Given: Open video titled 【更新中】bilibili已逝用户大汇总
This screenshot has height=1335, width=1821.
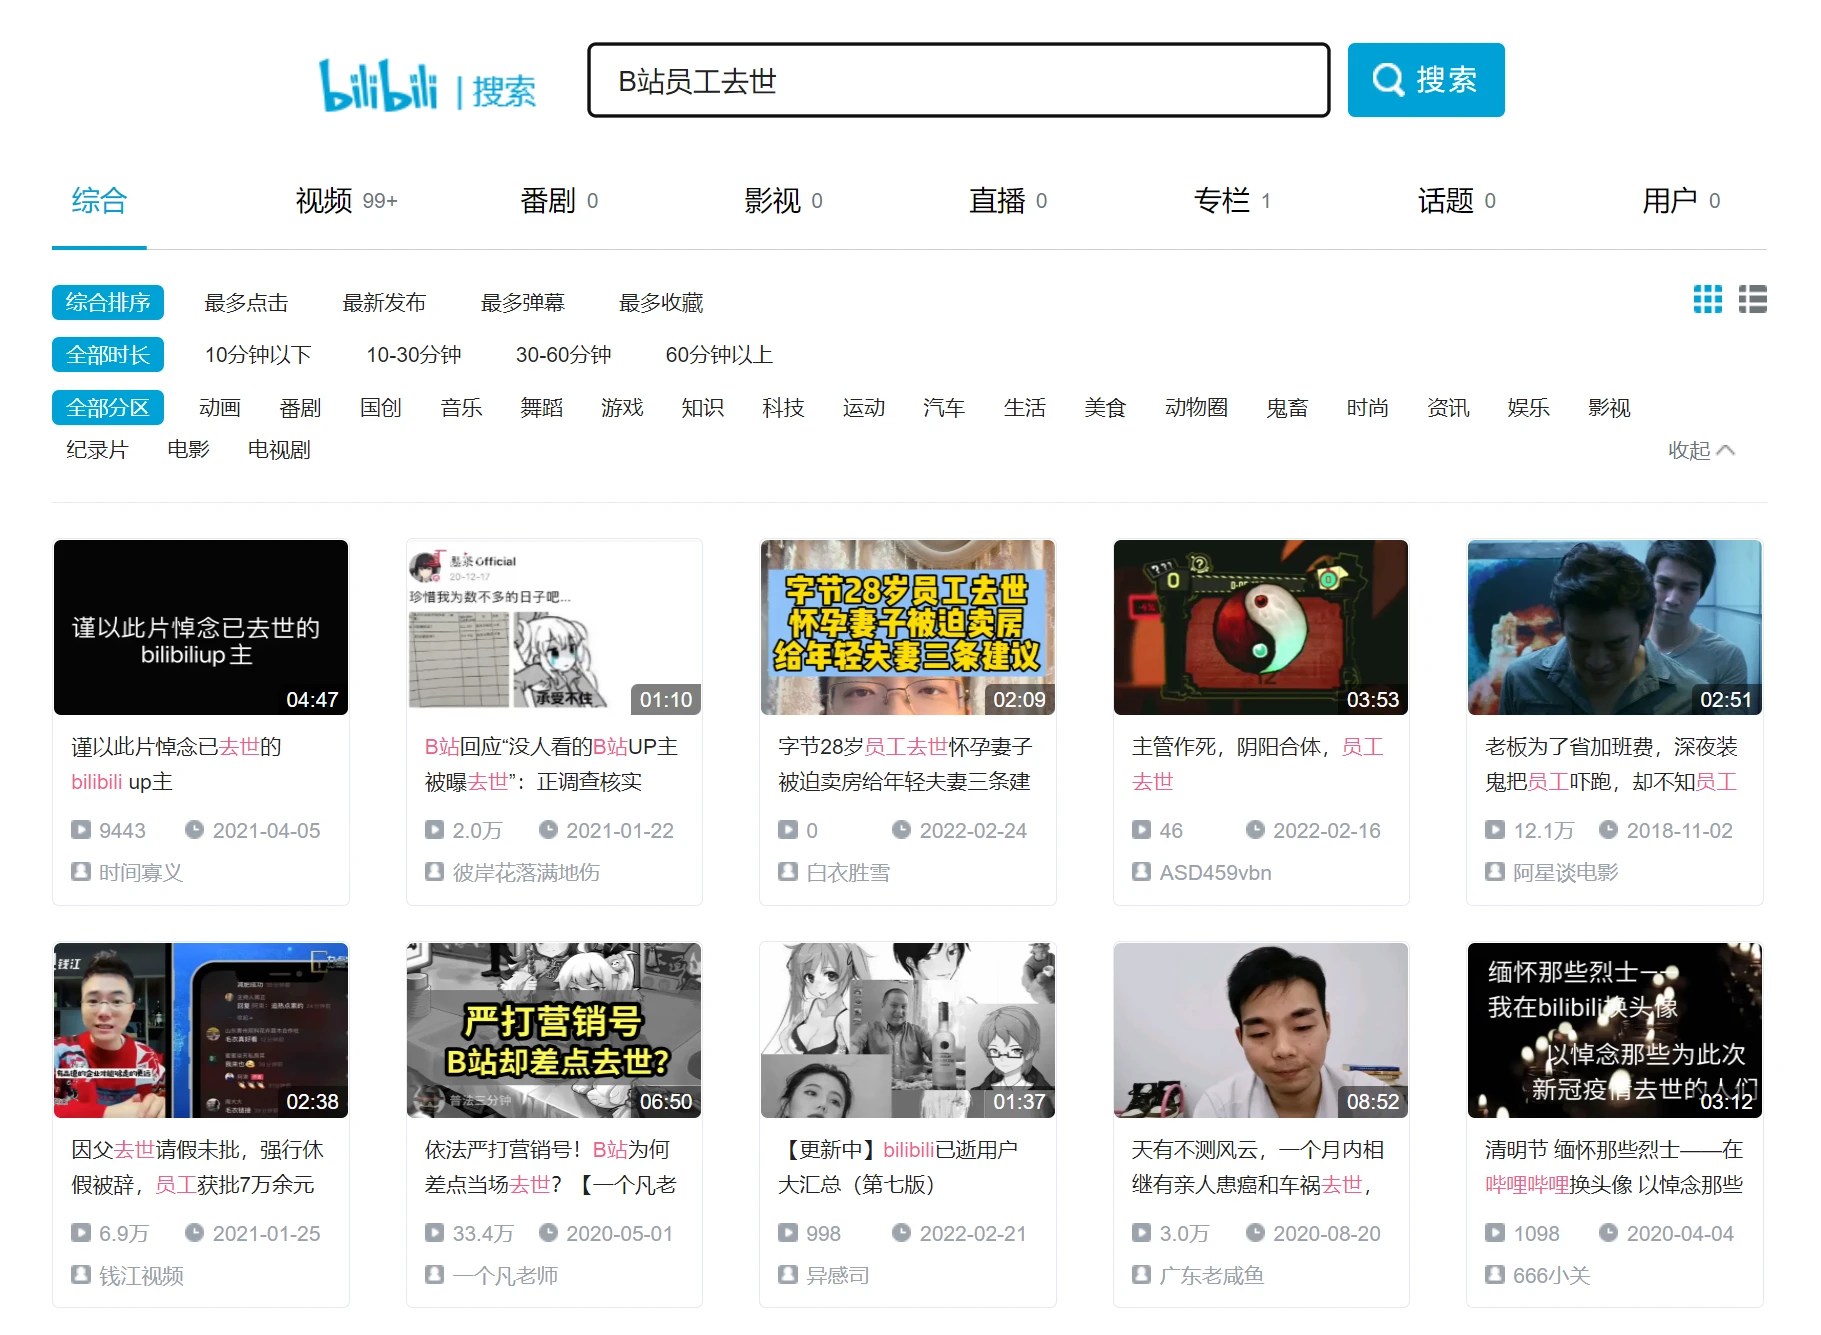Looking at the screenshot, I should click(898, 1167).
